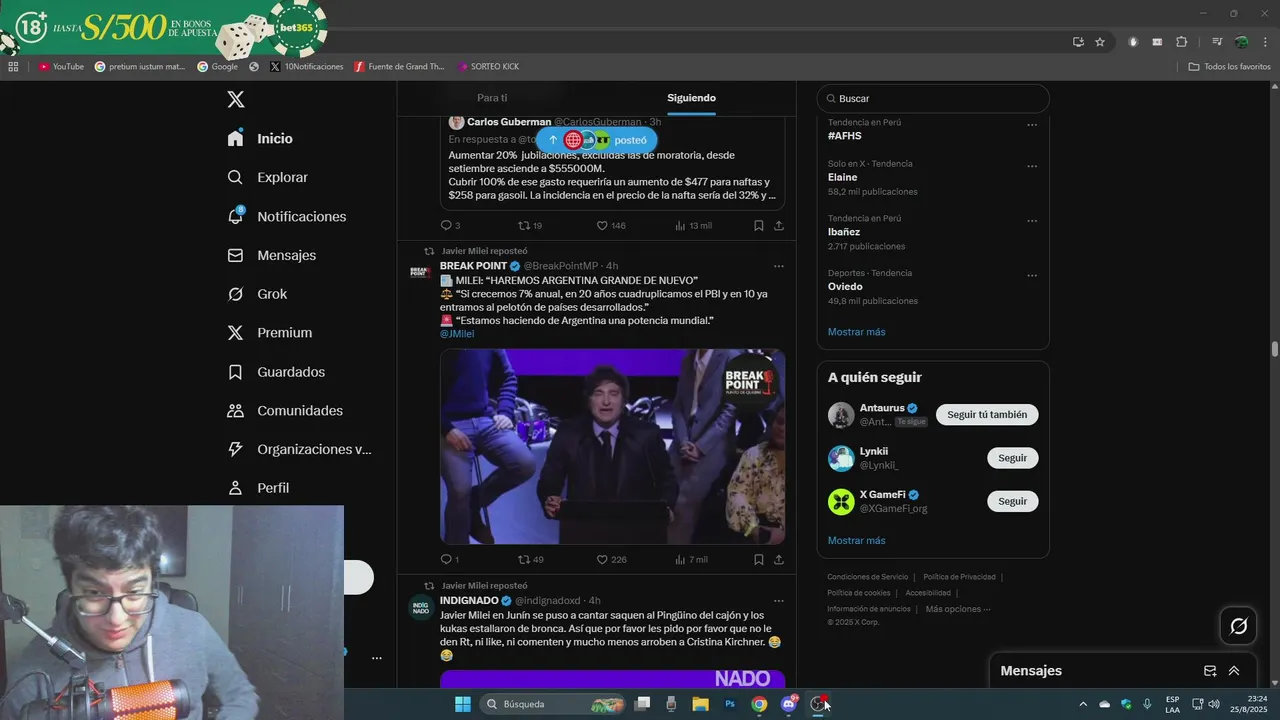Open Organizaciones verificadas in the sidebar
Viewport: 1280px width, 720px height.
pos(300,449)
